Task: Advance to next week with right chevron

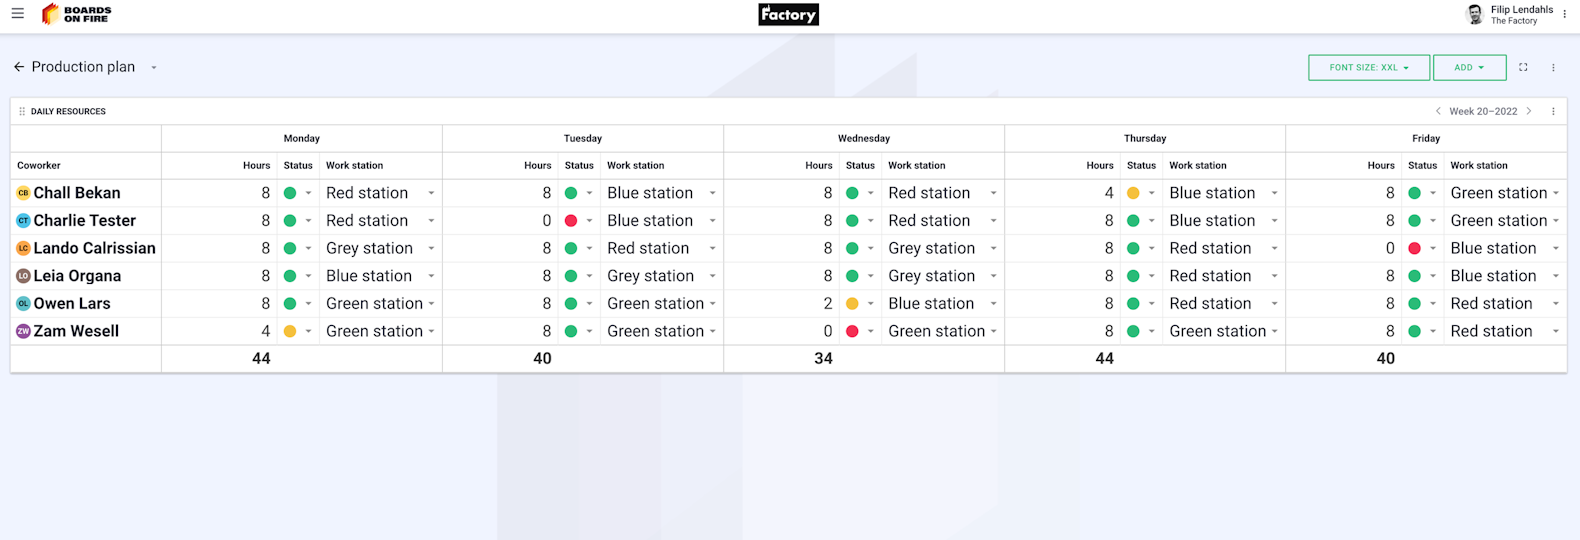Action: (1529, 111)
